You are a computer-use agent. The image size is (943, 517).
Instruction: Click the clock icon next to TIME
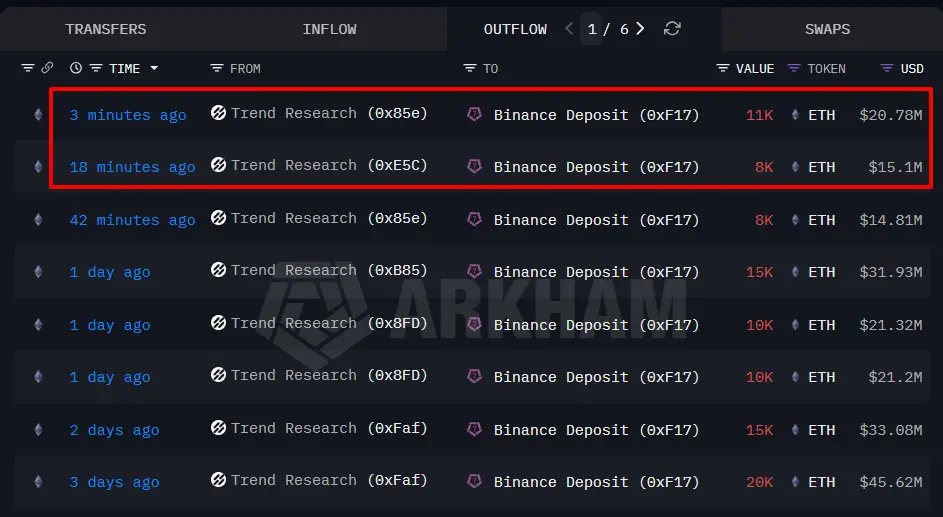pyautogui.click(x=76, y=68)
